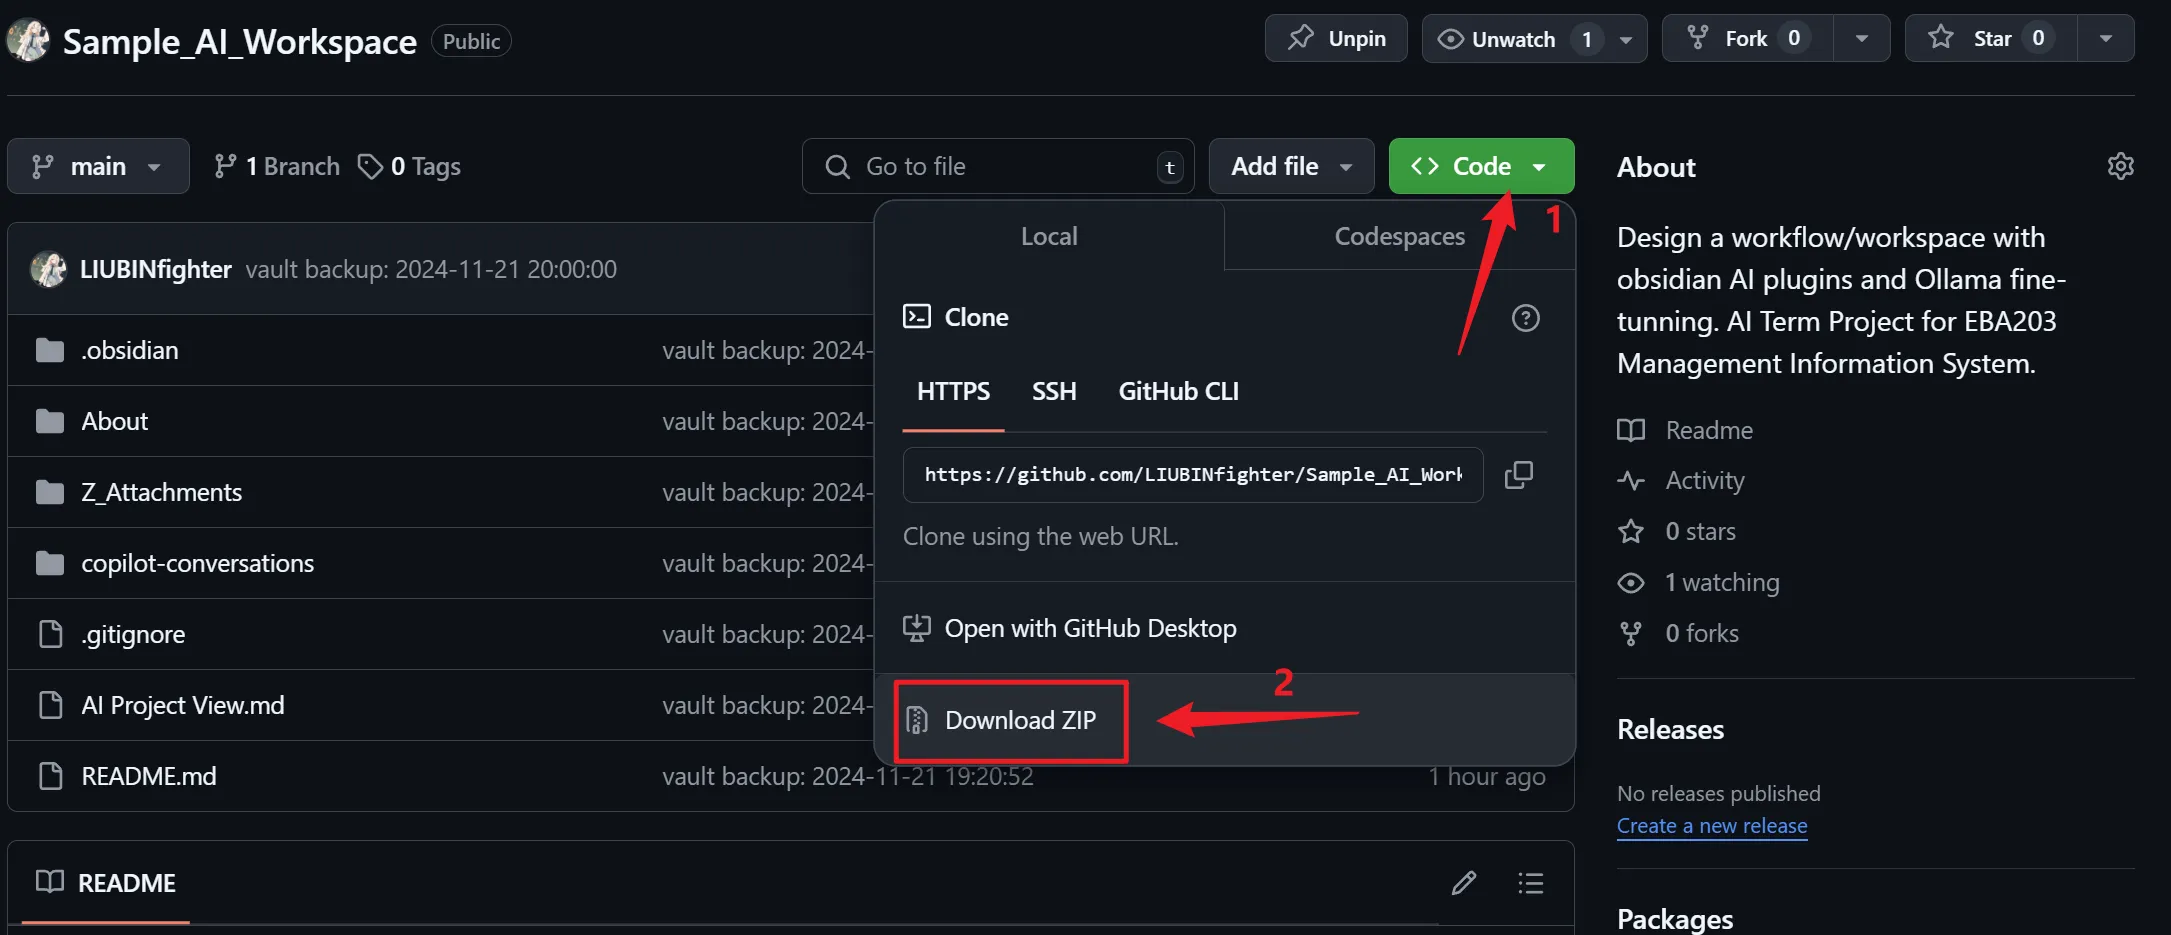Edit the README with the pencil icon
This screenshot has height=935, width=2171.
tap(1464, 883)
